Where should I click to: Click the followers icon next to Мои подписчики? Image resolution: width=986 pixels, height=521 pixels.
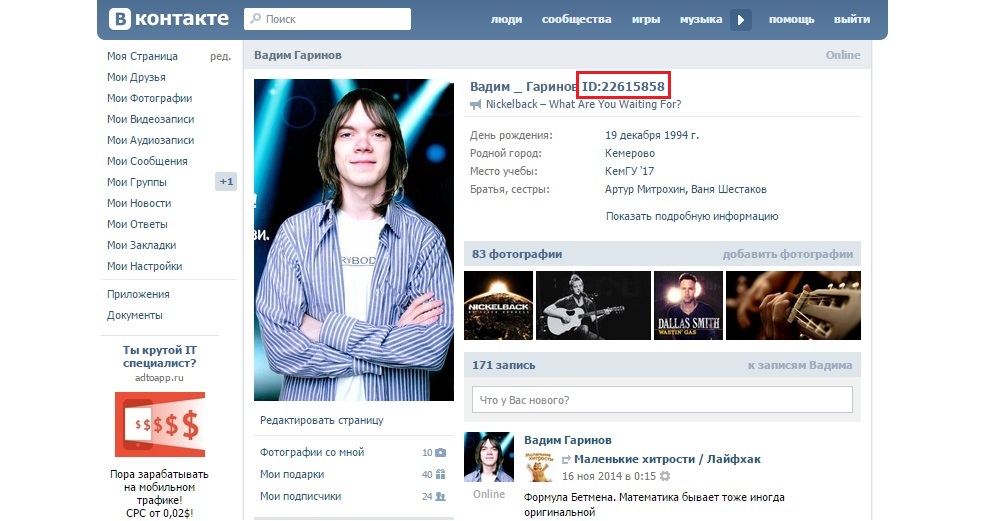pos(440,496)
